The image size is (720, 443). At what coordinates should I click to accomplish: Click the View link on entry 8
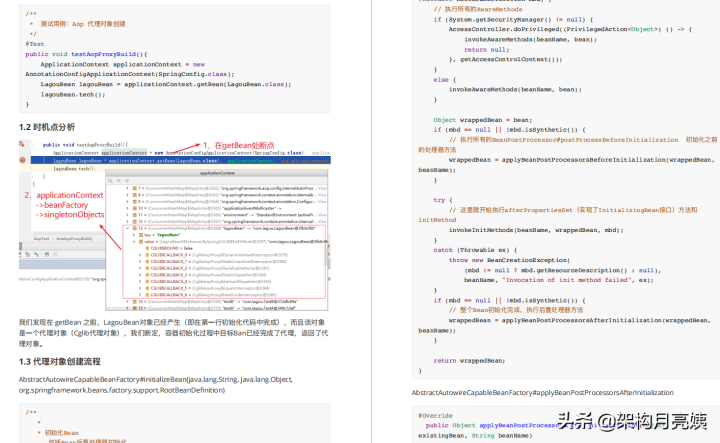[x=322, y=195]
